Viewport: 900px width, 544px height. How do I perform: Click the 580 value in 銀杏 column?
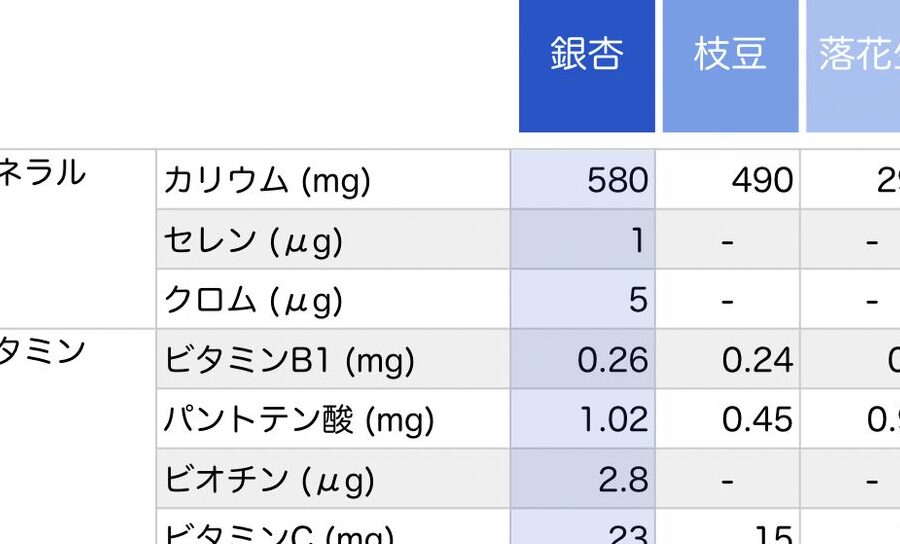coord(617,181)
